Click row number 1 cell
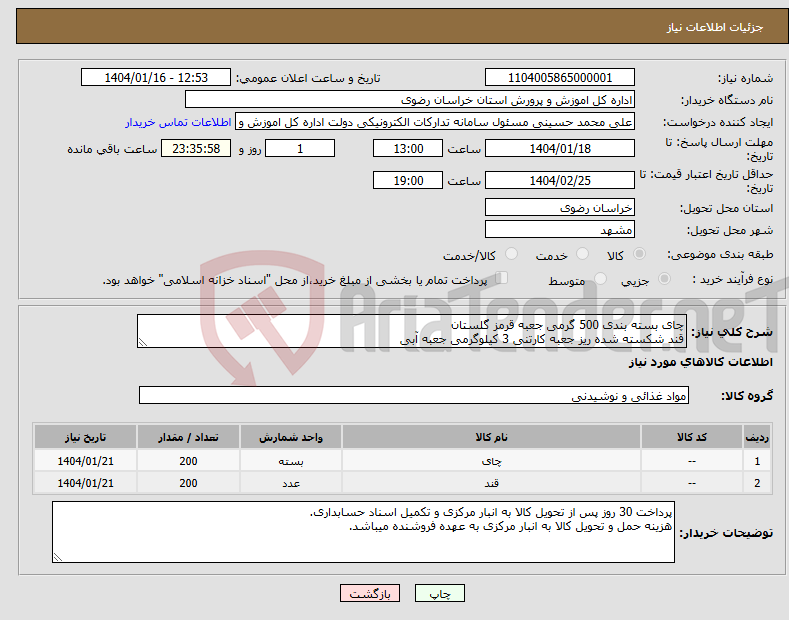 [757, 461]
